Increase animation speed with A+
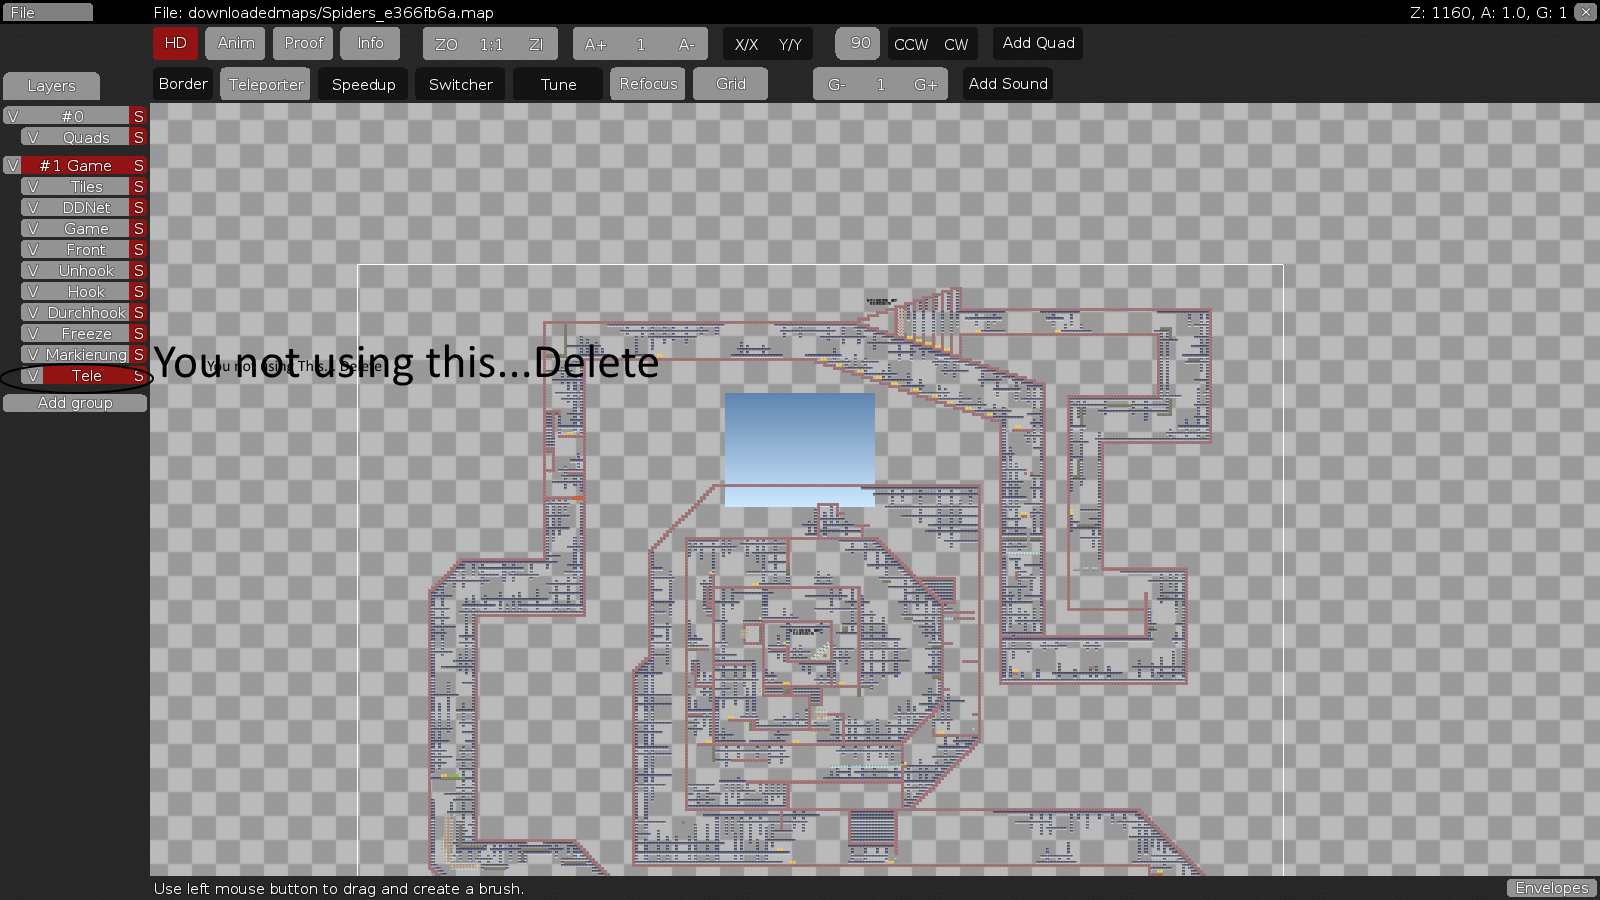Screen dimensions: 1600x900 click(595, 44)
